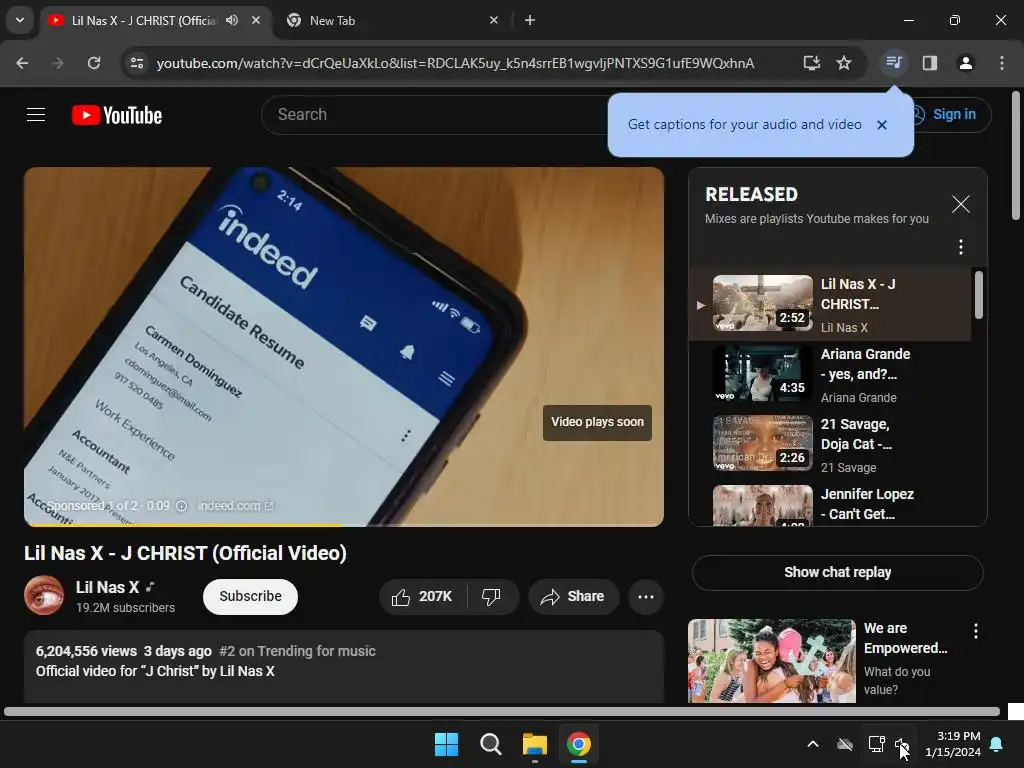Image resolution: width=1024 pixels, height=768 pixels.
Task: Show hidden system tray icons chevron
Action: coord(812,744)
